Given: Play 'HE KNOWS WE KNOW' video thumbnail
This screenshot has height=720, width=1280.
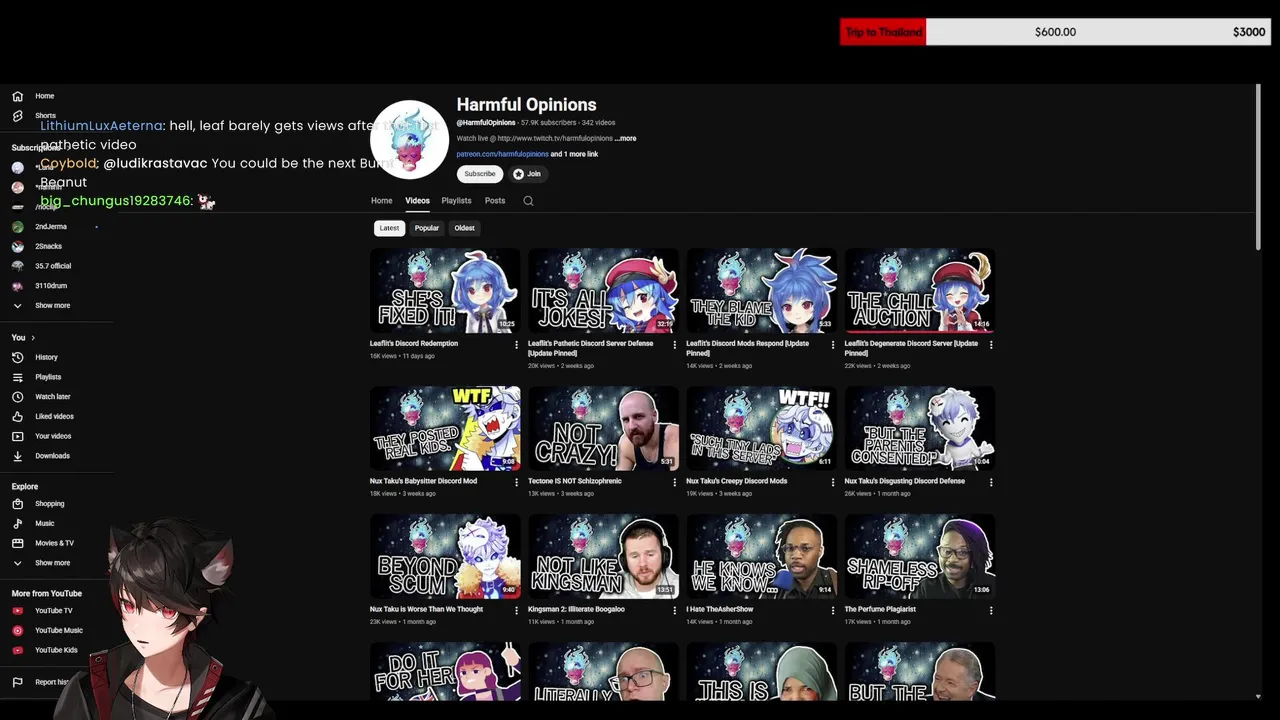Looking at the screenshot, I should [x=761, y=556].
